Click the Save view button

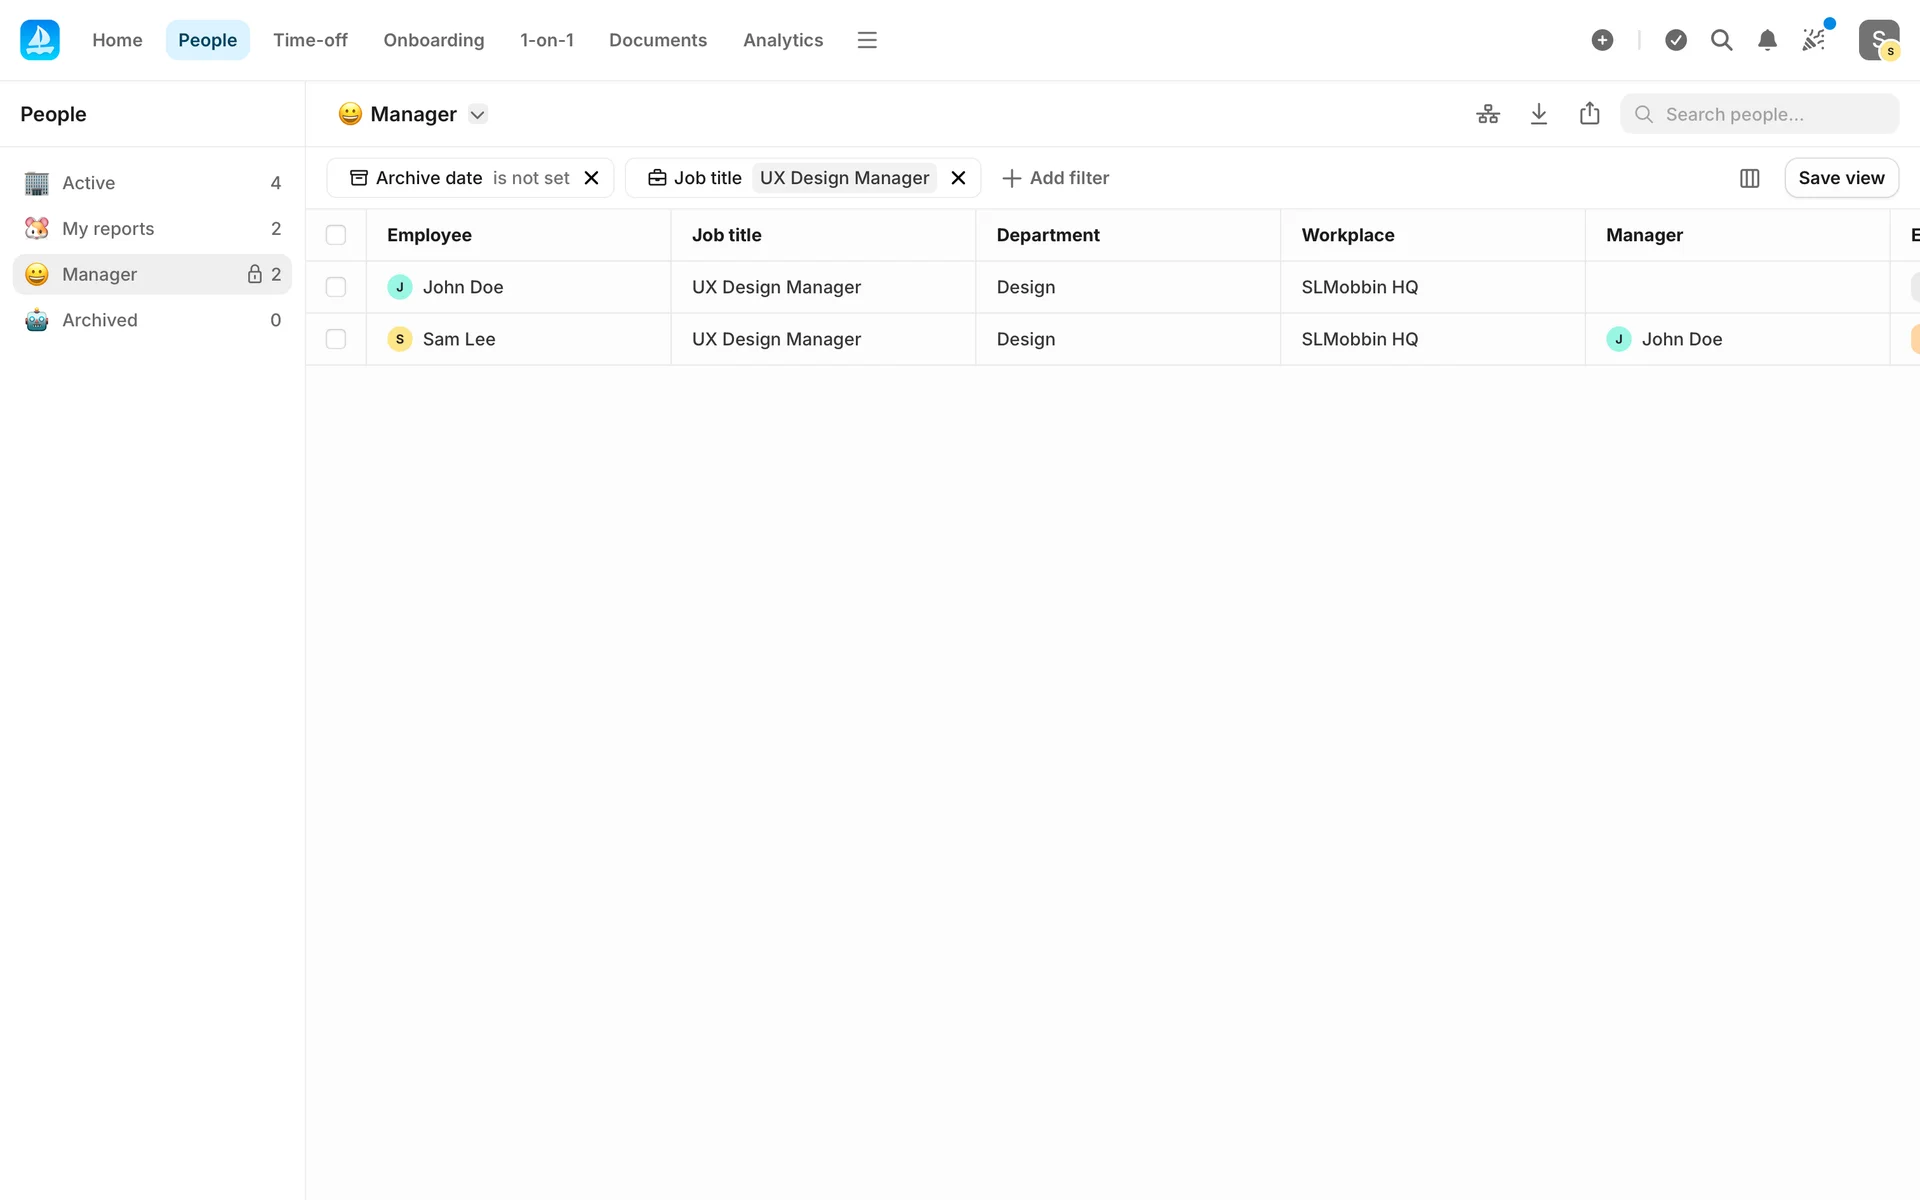point(1841,178)
